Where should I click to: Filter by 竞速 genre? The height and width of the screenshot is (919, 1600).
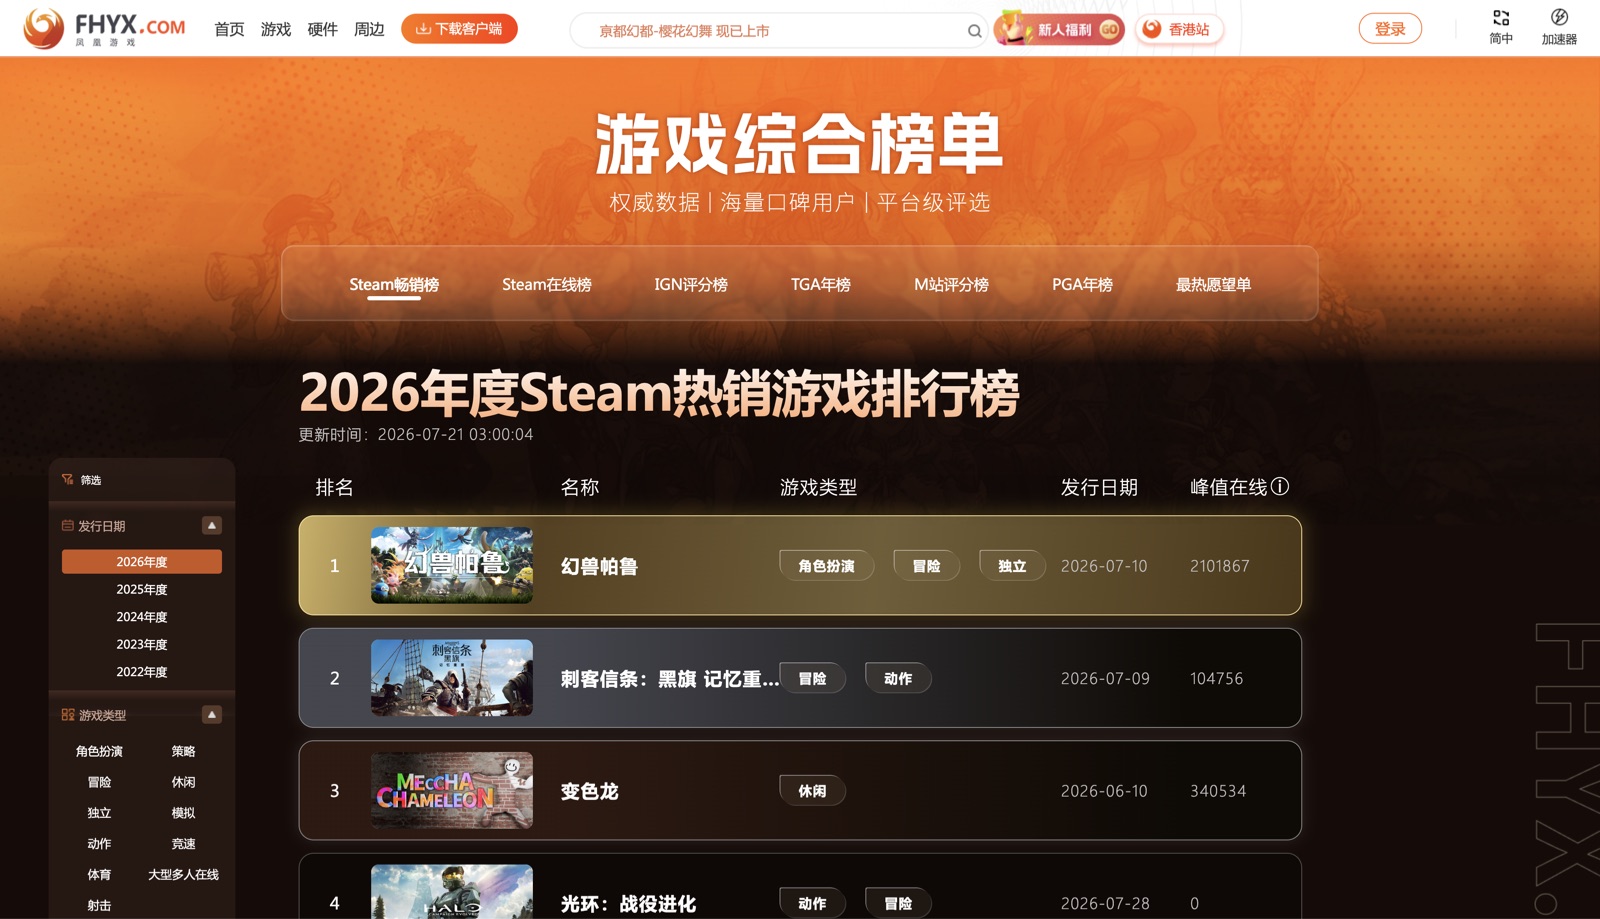pos(183,844)
